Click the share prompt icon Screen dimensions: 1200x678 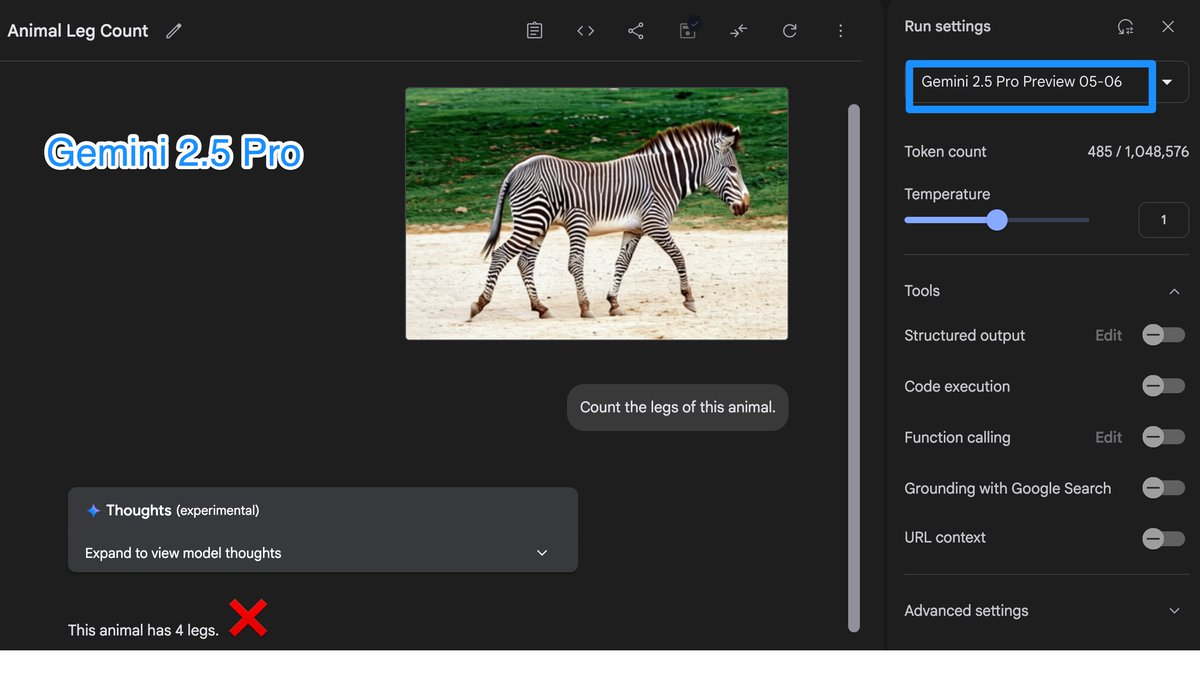636,31
